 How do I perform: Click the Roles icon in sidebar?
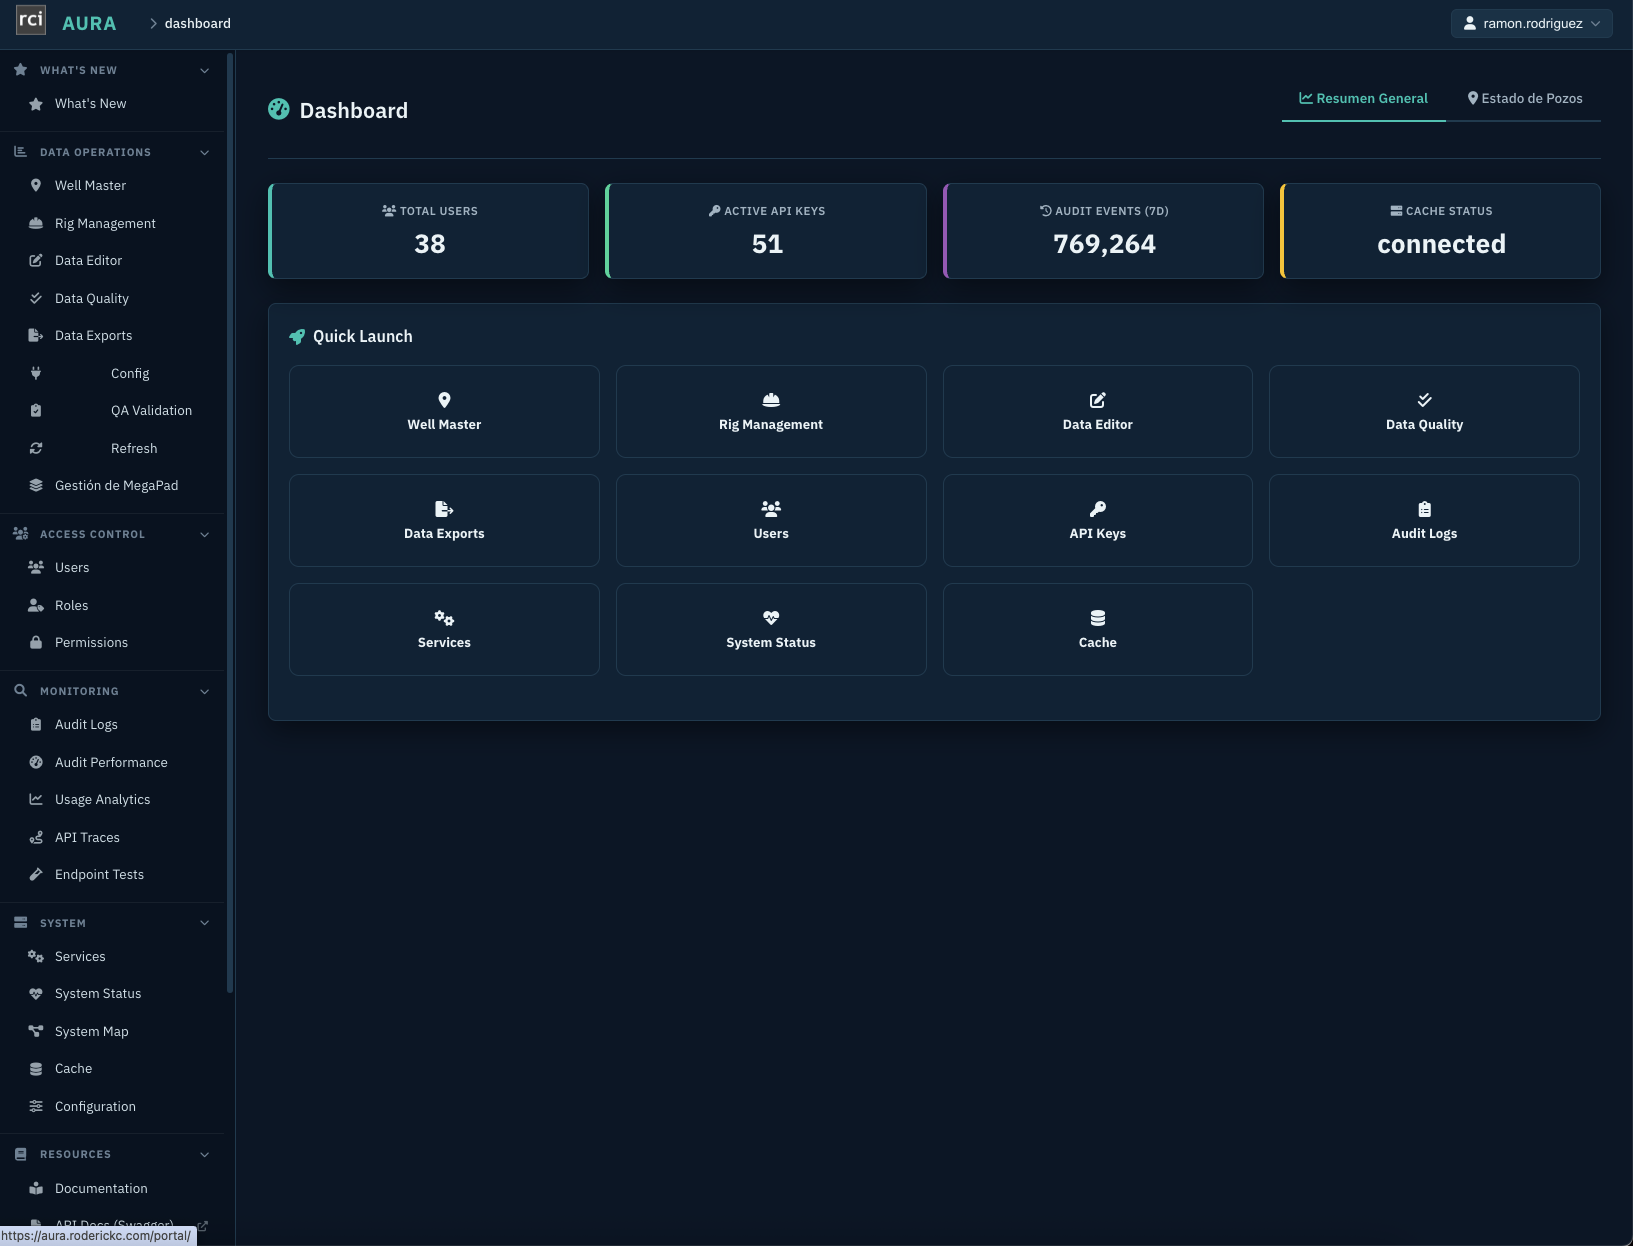36,605
